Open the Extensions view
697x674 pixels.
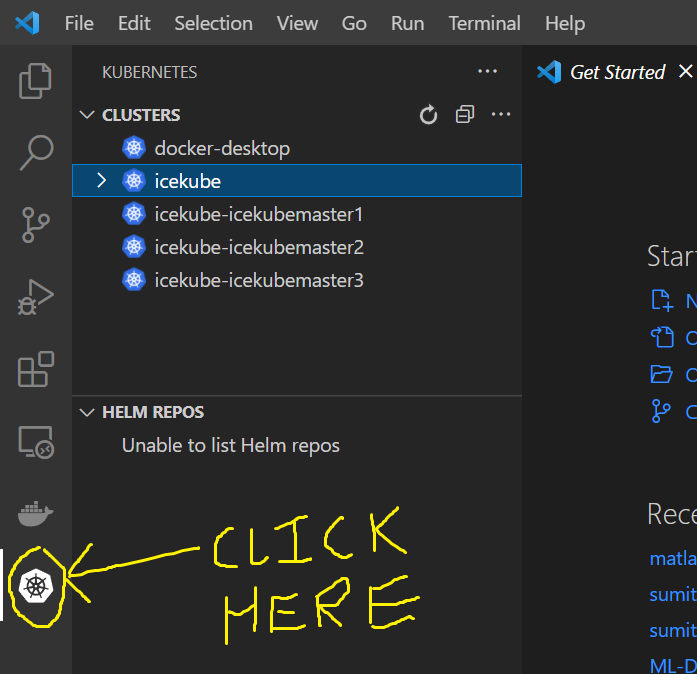click(36, 369)
